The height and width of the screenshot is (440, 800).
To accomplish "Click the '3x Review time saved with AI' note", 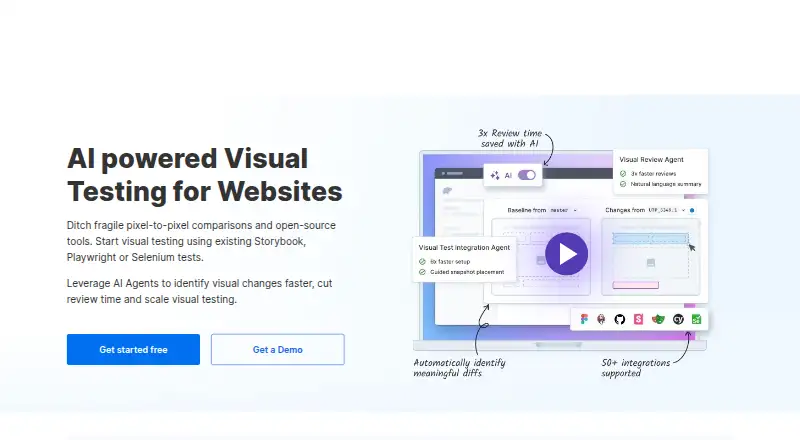I will coord(510,138).
